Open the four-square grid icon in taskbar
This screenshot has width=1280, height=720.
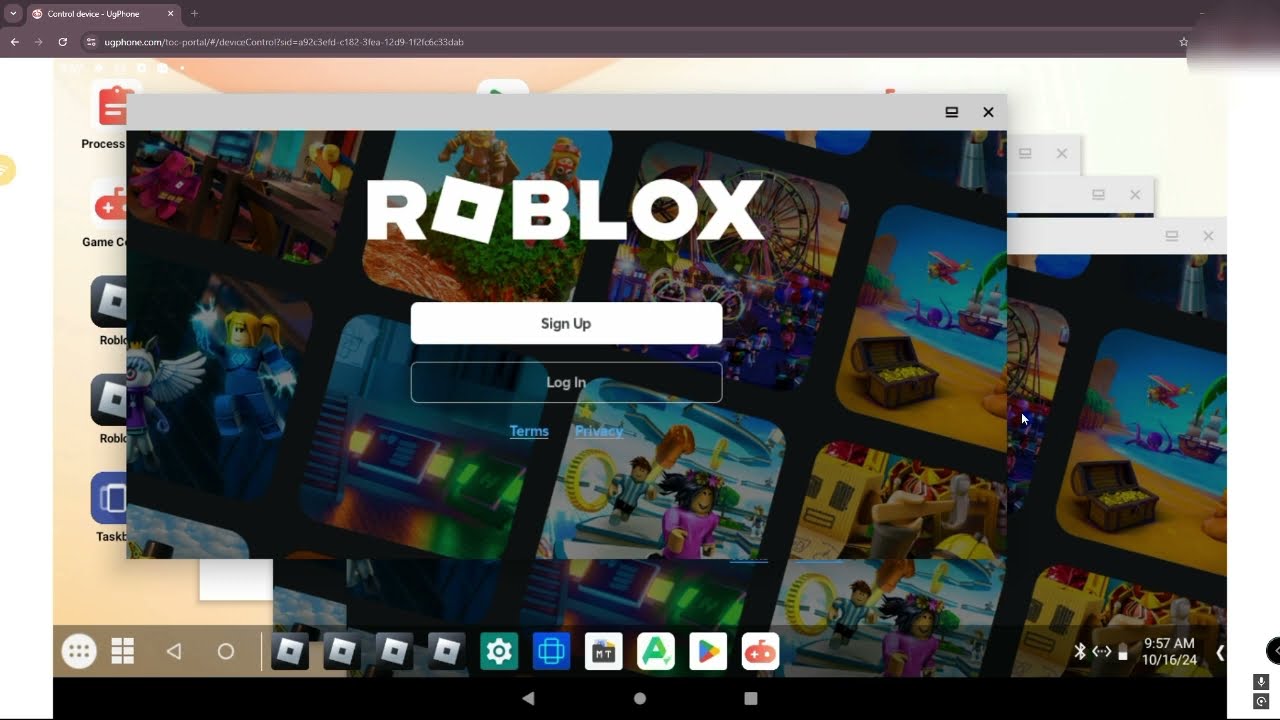122,652
